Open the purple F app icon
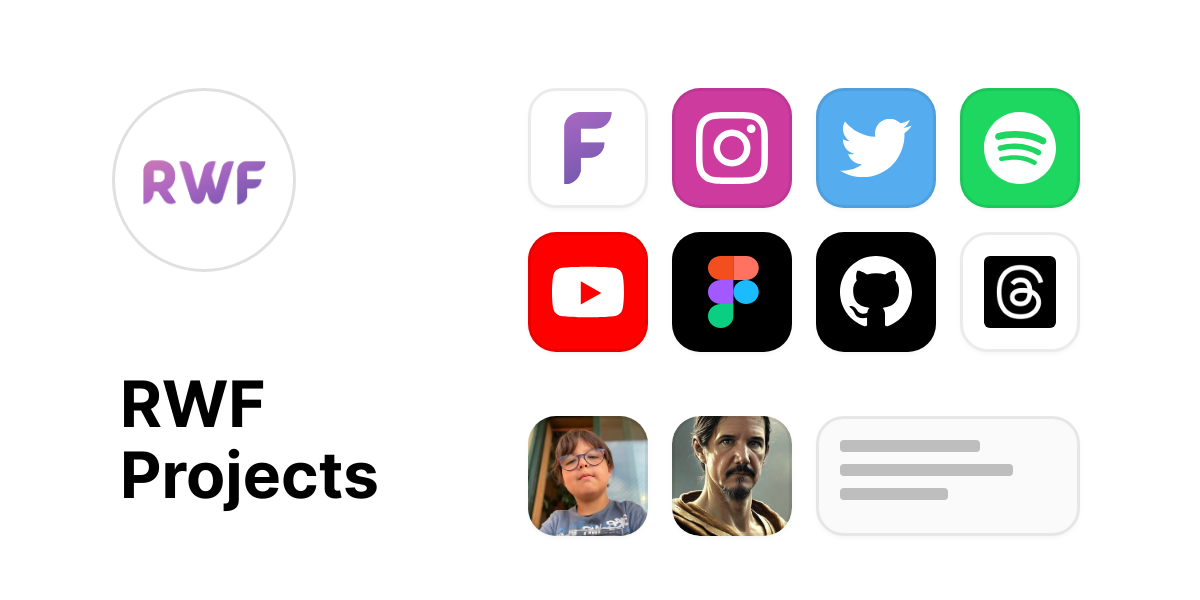 tap(588, 148)
